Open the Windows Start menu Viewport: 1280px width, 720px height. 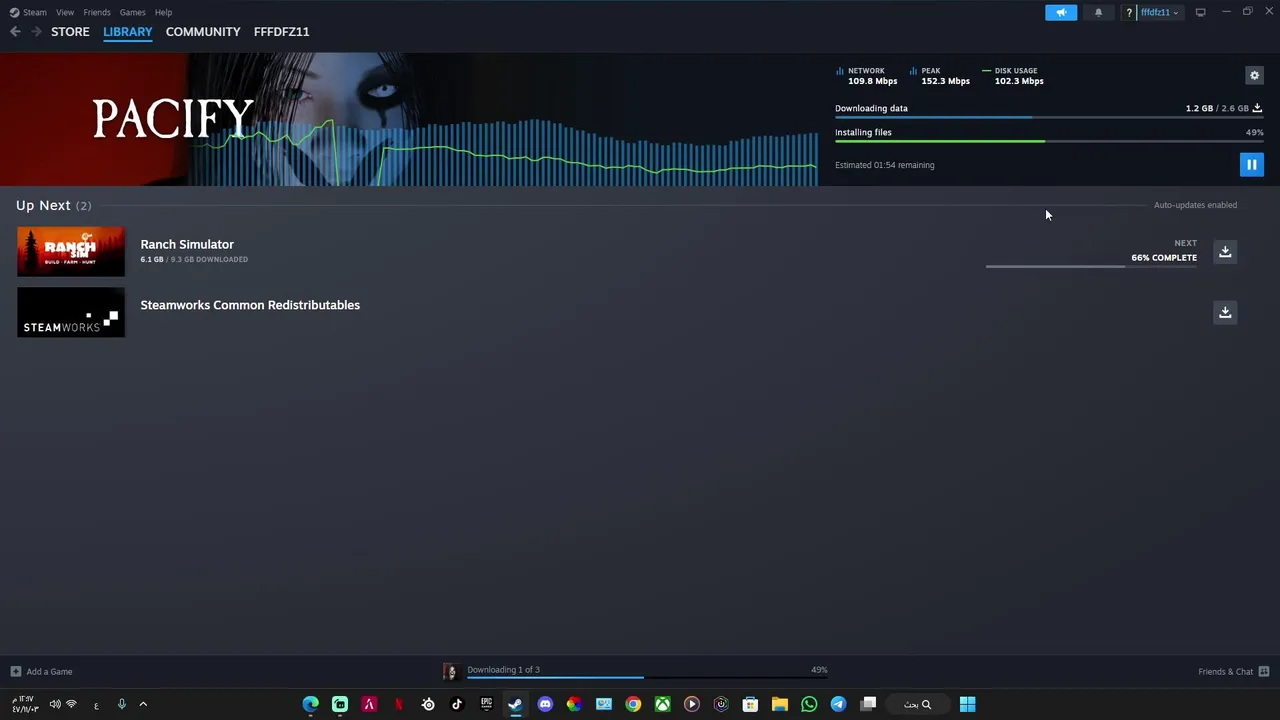967,704
